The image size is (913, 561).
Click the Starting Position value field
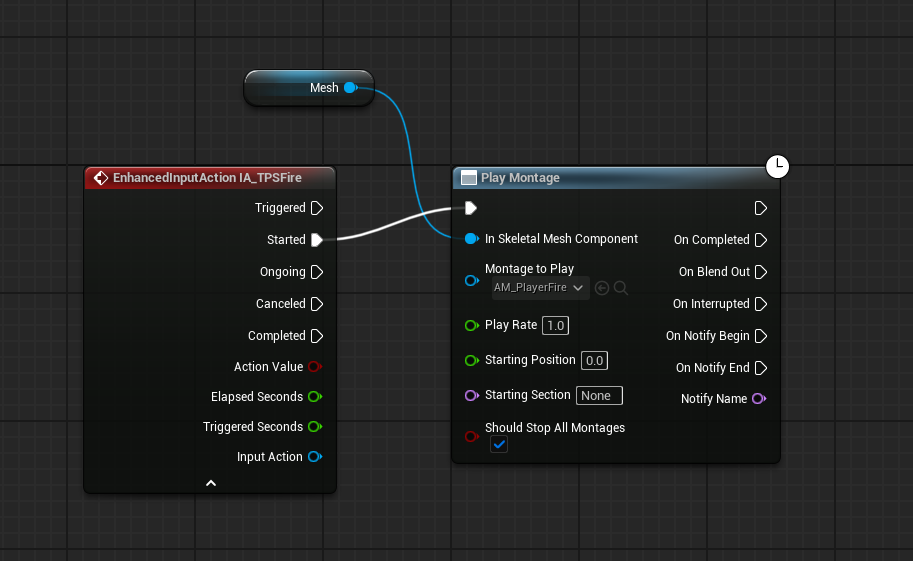click(594, 361)
